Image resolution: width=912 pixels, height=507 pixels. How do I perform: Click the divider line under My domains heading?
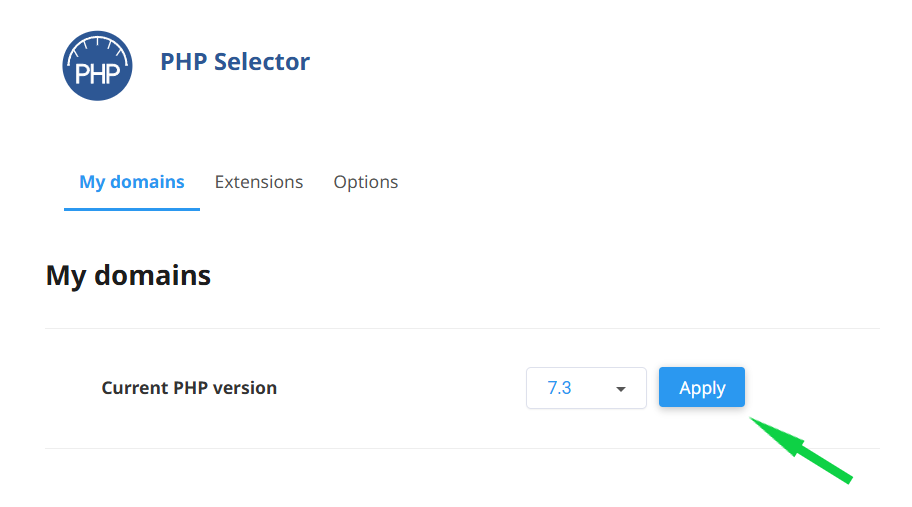[462, 329]
